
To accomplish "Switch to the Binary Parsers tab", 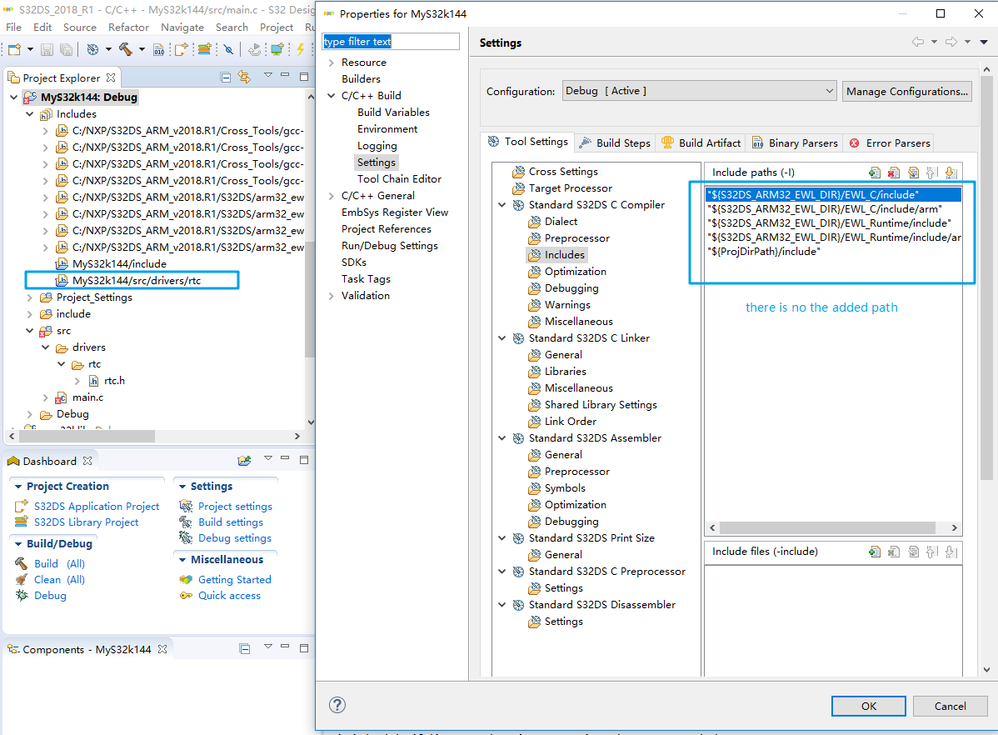I will [x=795, y=143].
